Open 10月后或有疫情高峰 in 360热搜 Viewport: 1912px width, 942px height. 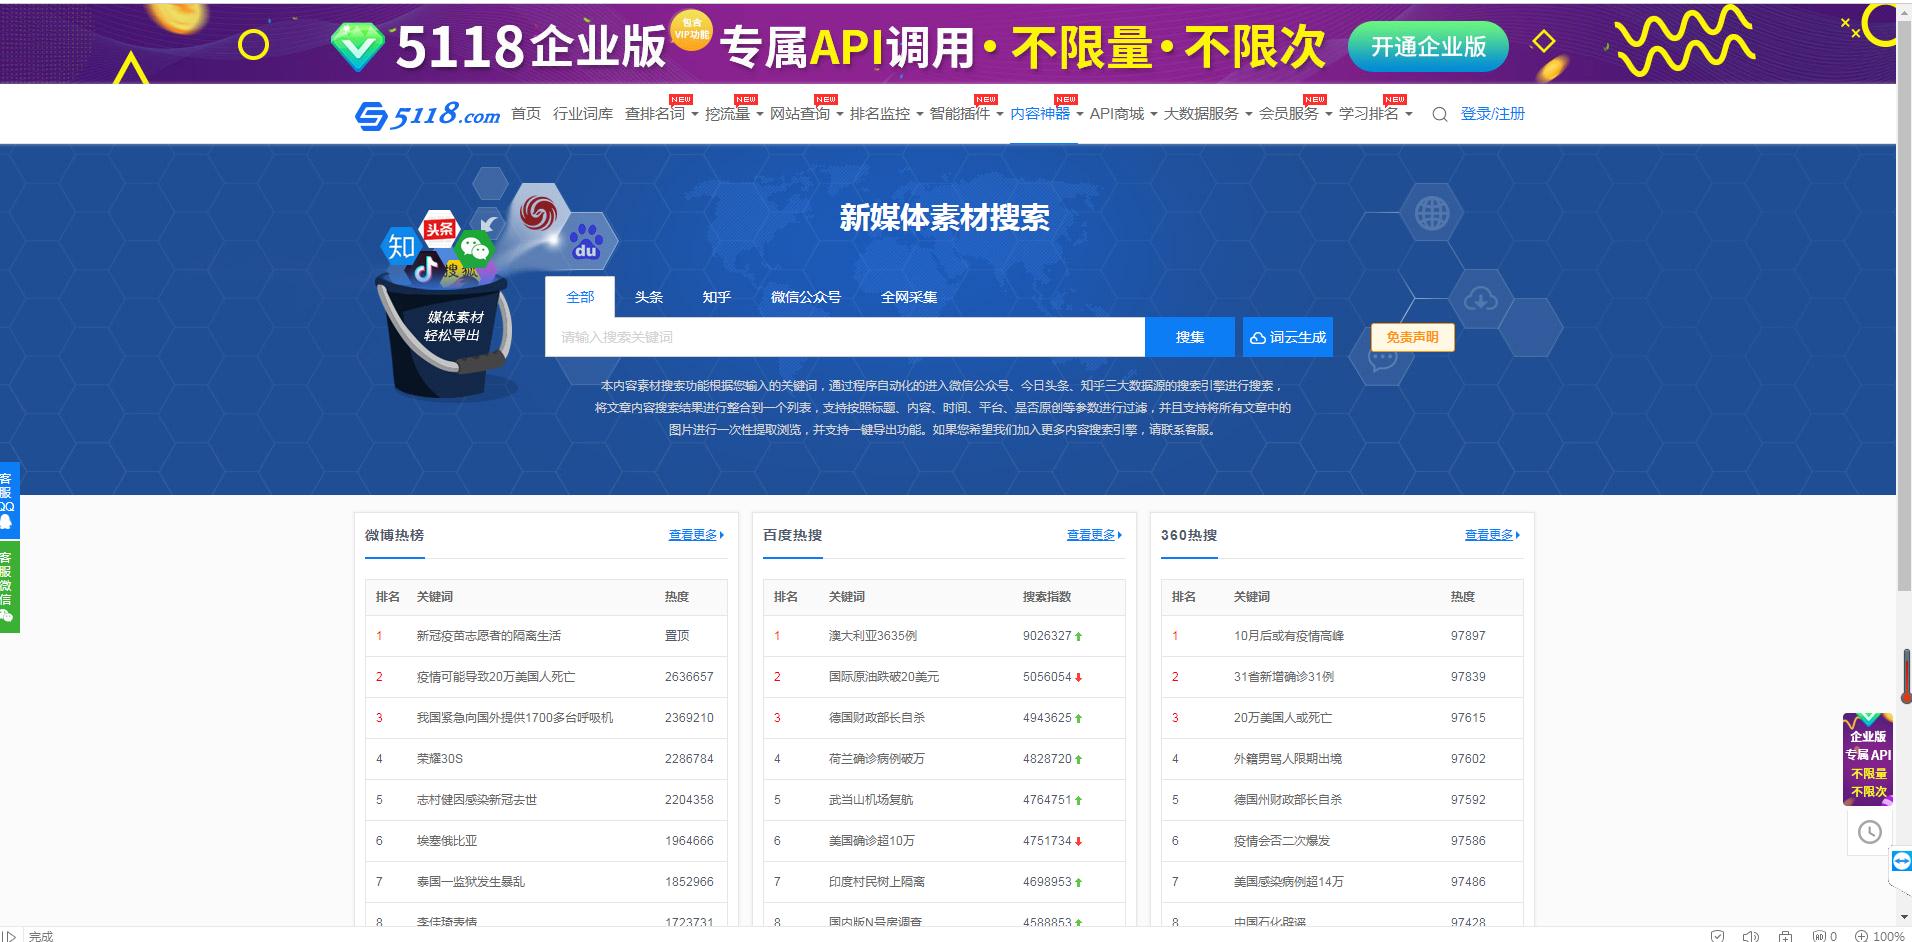1289,636
